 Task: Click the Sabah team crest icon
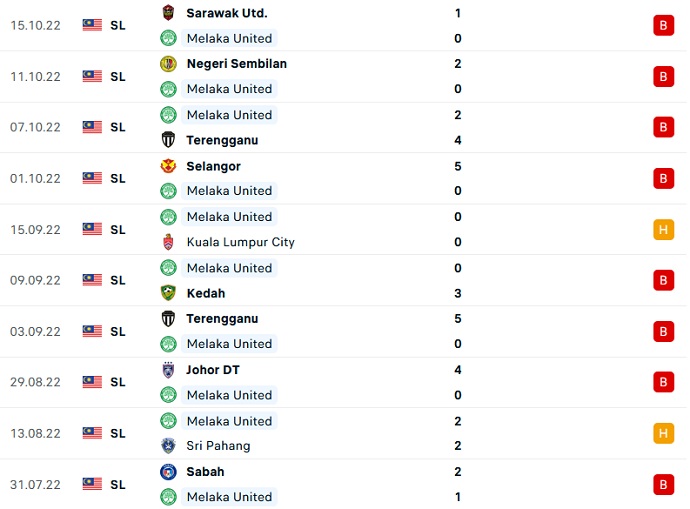click(x=168, y=472)
